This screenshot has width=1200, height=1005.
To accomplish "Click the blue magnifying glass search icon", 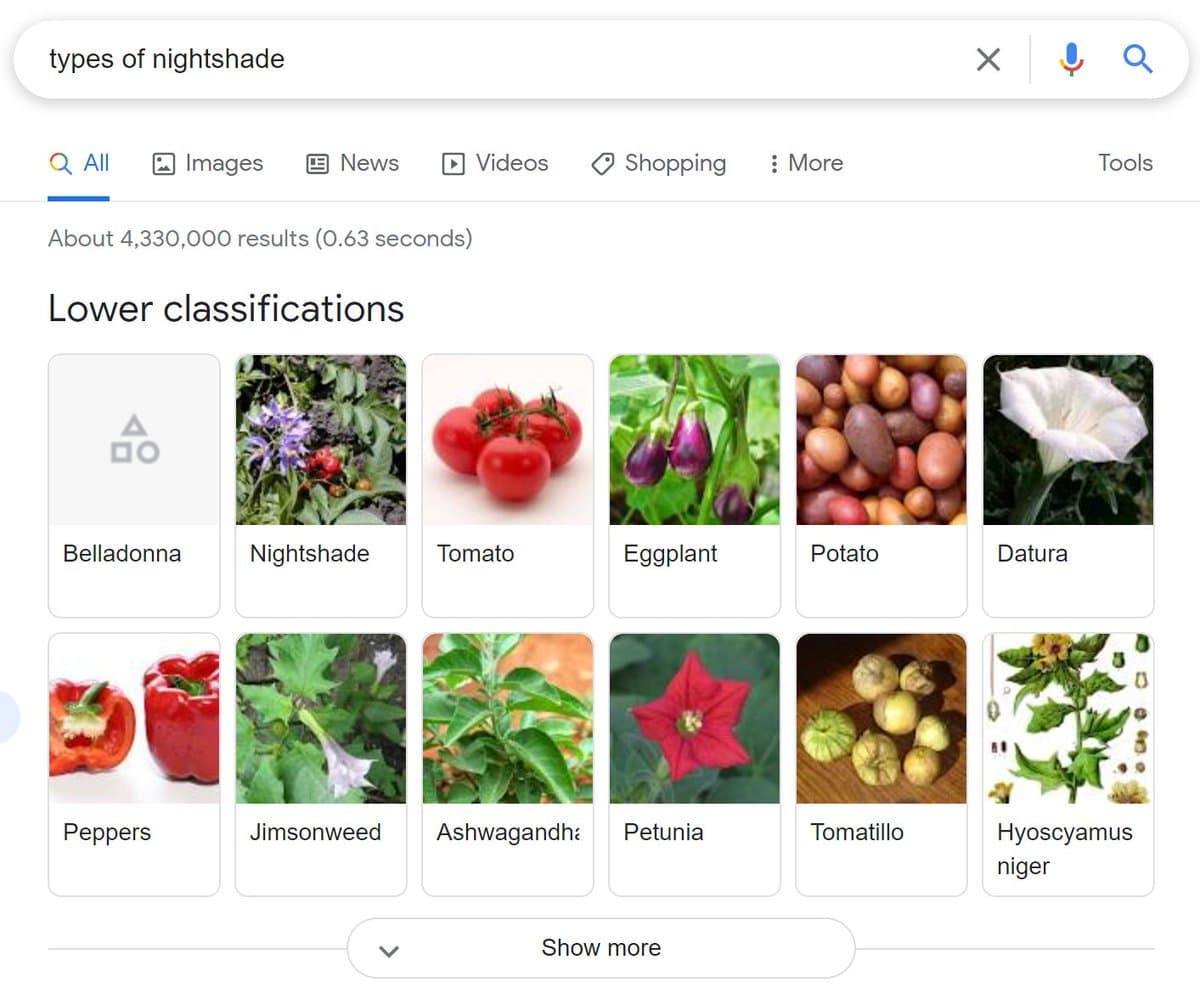I will [1138, 60].
